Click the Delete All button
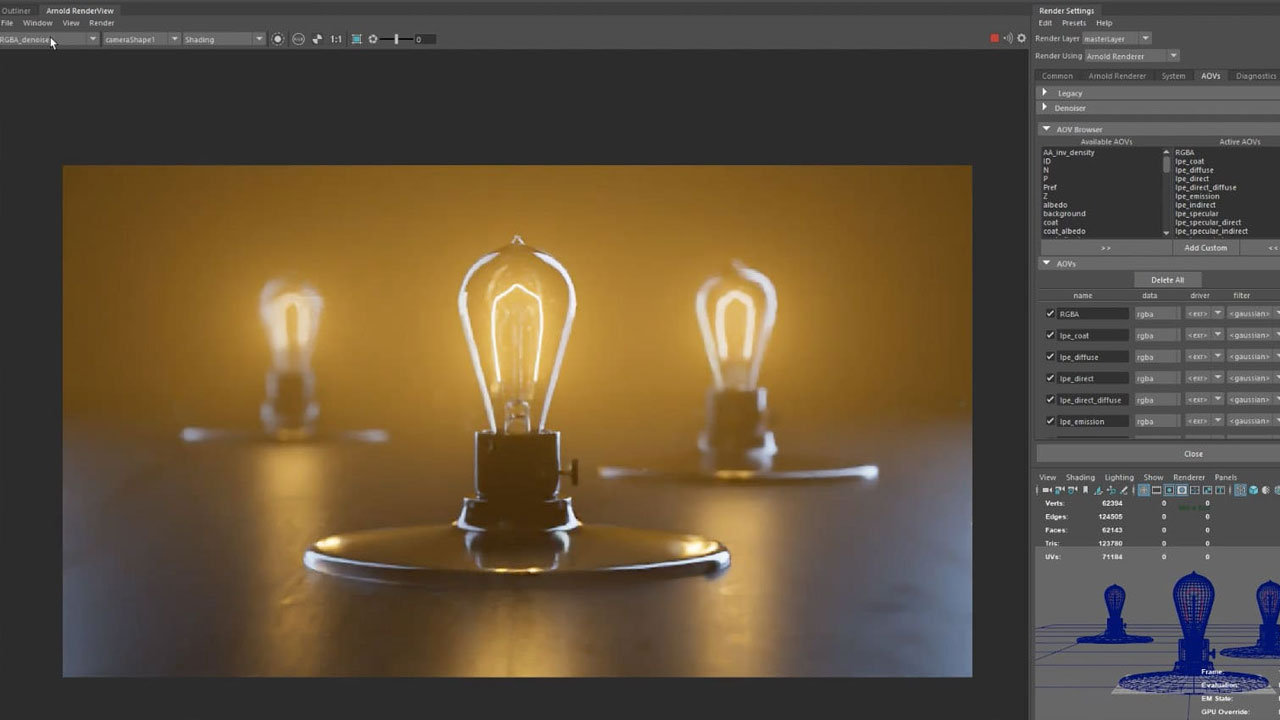Viewport: 1280px width, 720px height. [1167, 280]
